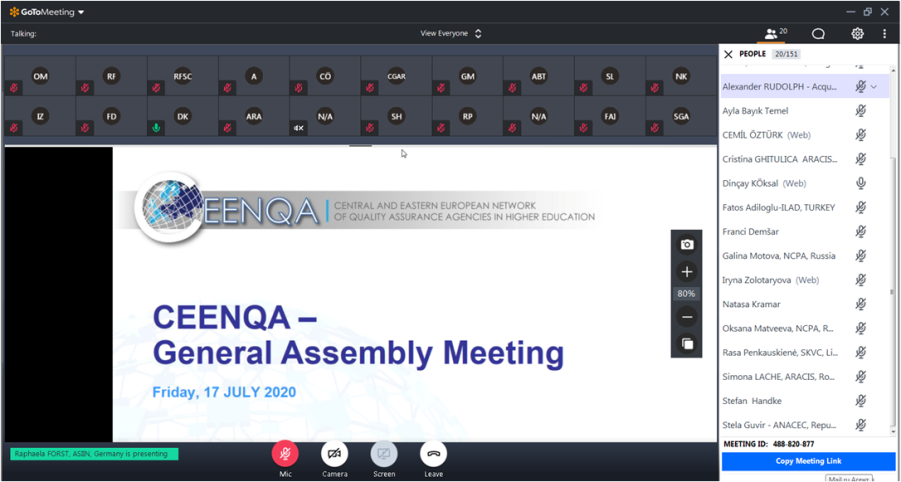
Task: Close the People panel with X
Action: [x=728, y=54]
